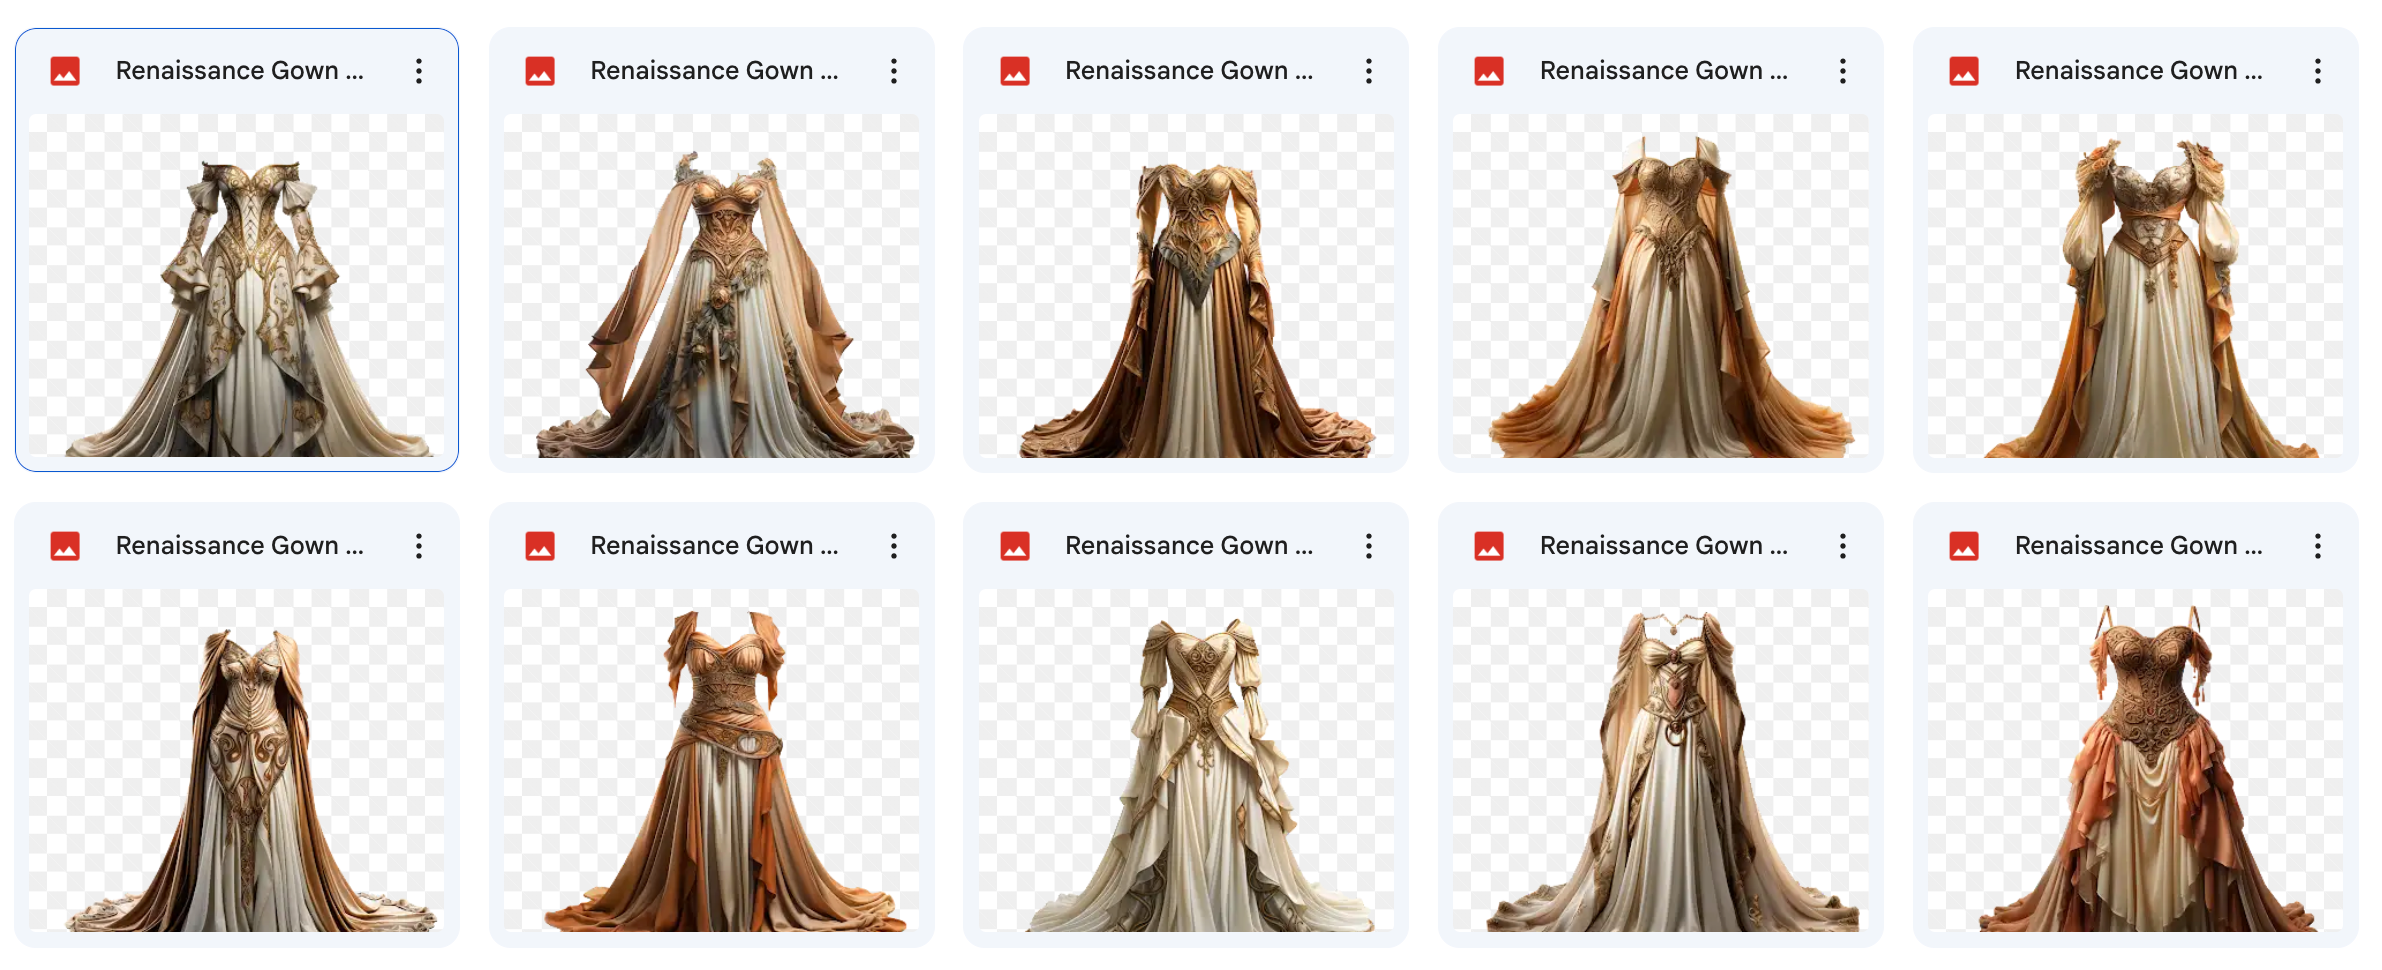
Task: Click file title above off-shoulder gown with orange train
Action: click(x=1664, y=71)
